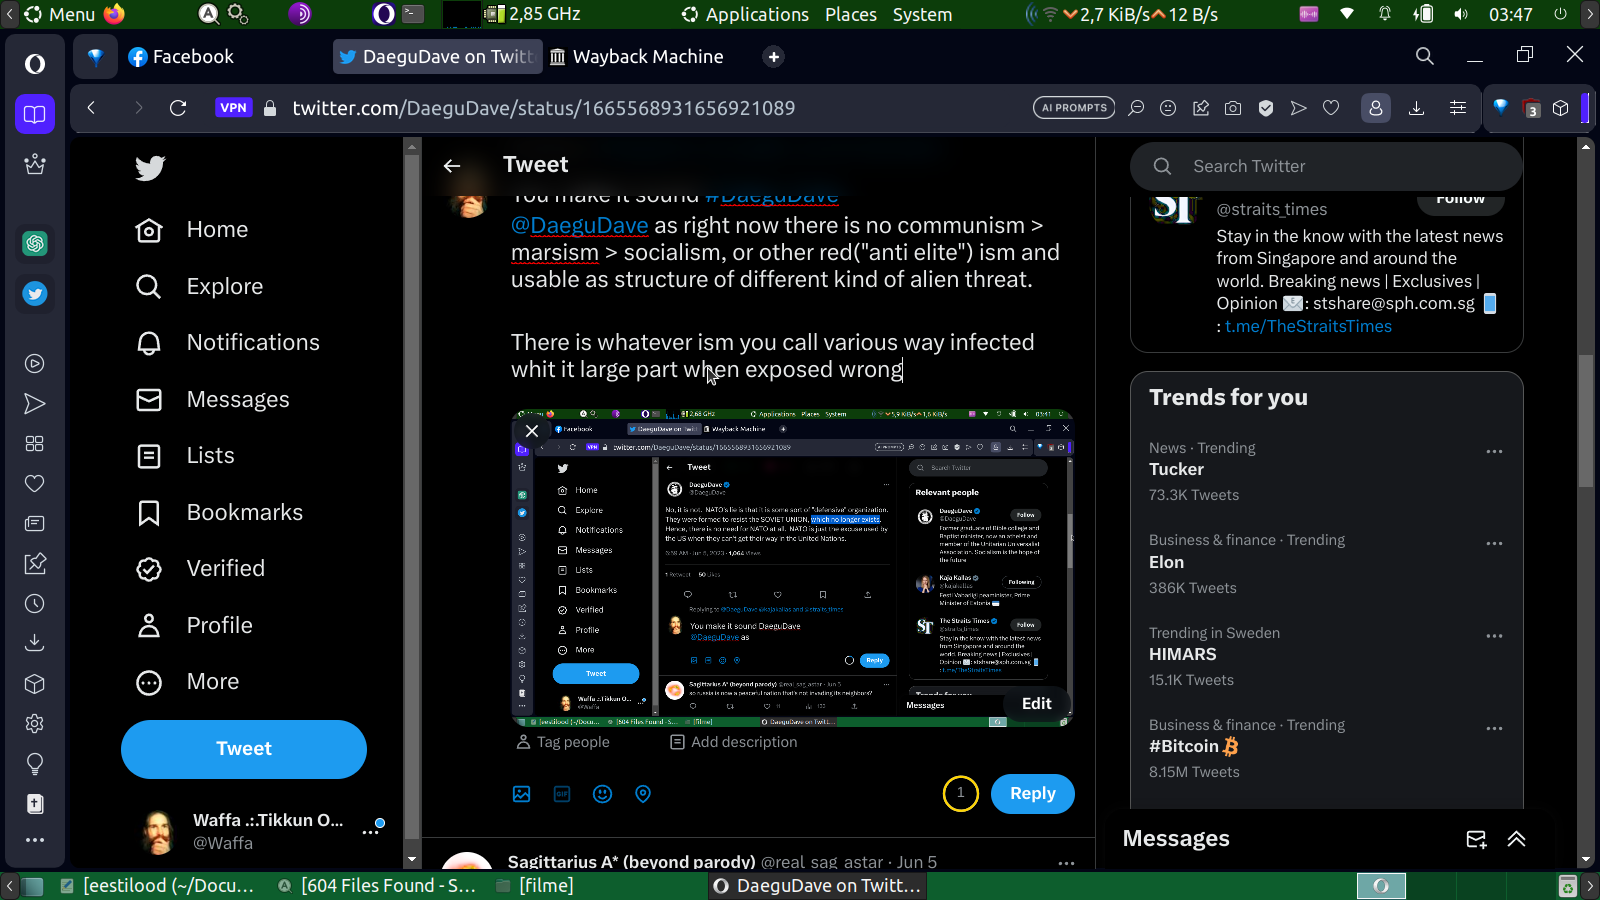Click Add description under the image

(x=734, y=742)
